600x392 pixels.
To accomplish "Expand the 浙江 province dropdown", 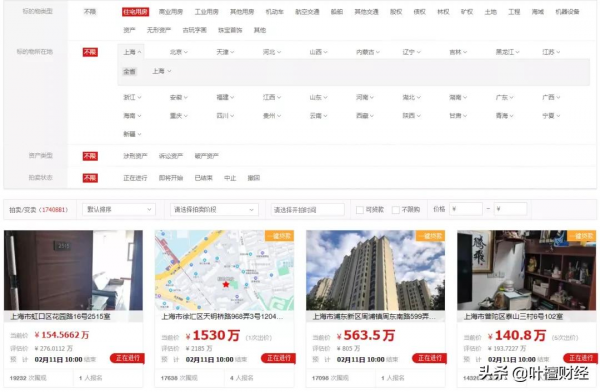I will click(x=132, y=98).
